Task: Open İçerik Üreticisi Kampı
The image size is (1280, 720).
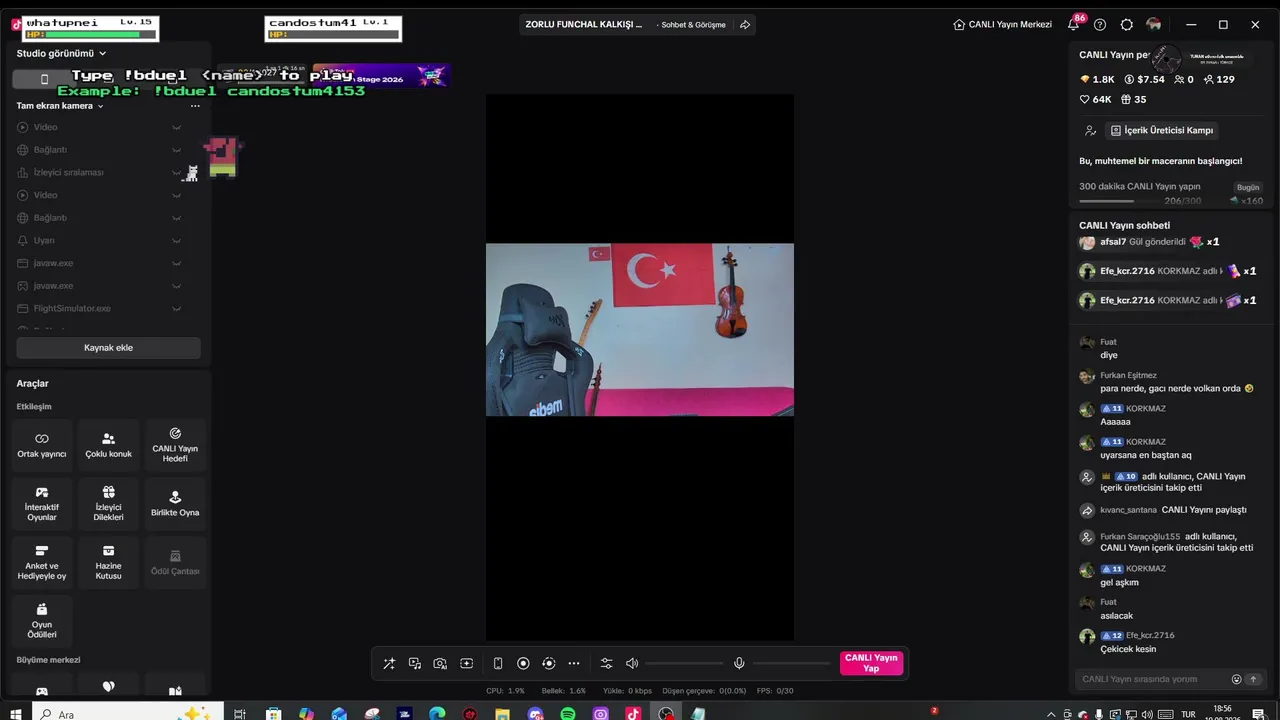Action: coord(1162,131)
